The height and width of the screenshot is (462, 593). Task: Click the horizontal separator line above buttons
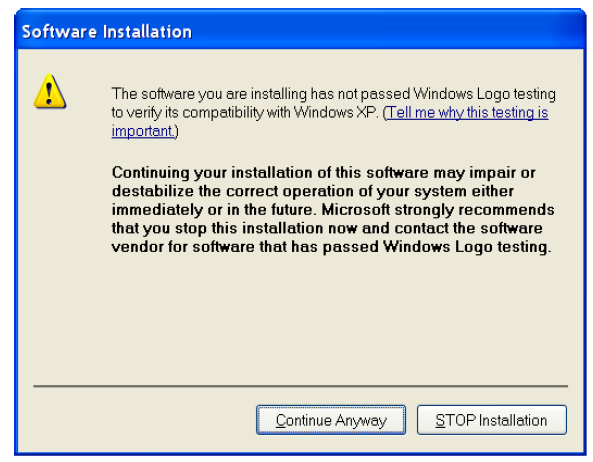click(300, 386)
